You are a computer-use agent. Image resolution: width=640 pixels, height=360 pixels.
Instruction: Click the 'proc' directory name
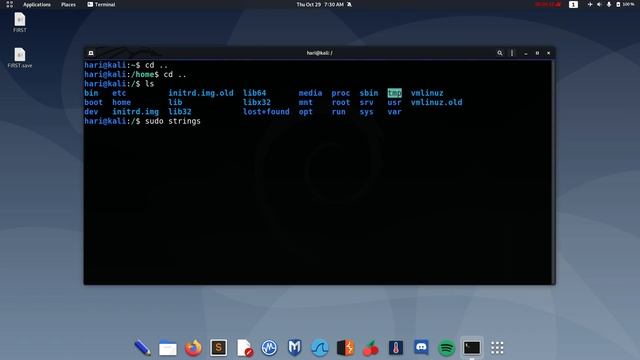pyautogui.click(x=340, y=93)
